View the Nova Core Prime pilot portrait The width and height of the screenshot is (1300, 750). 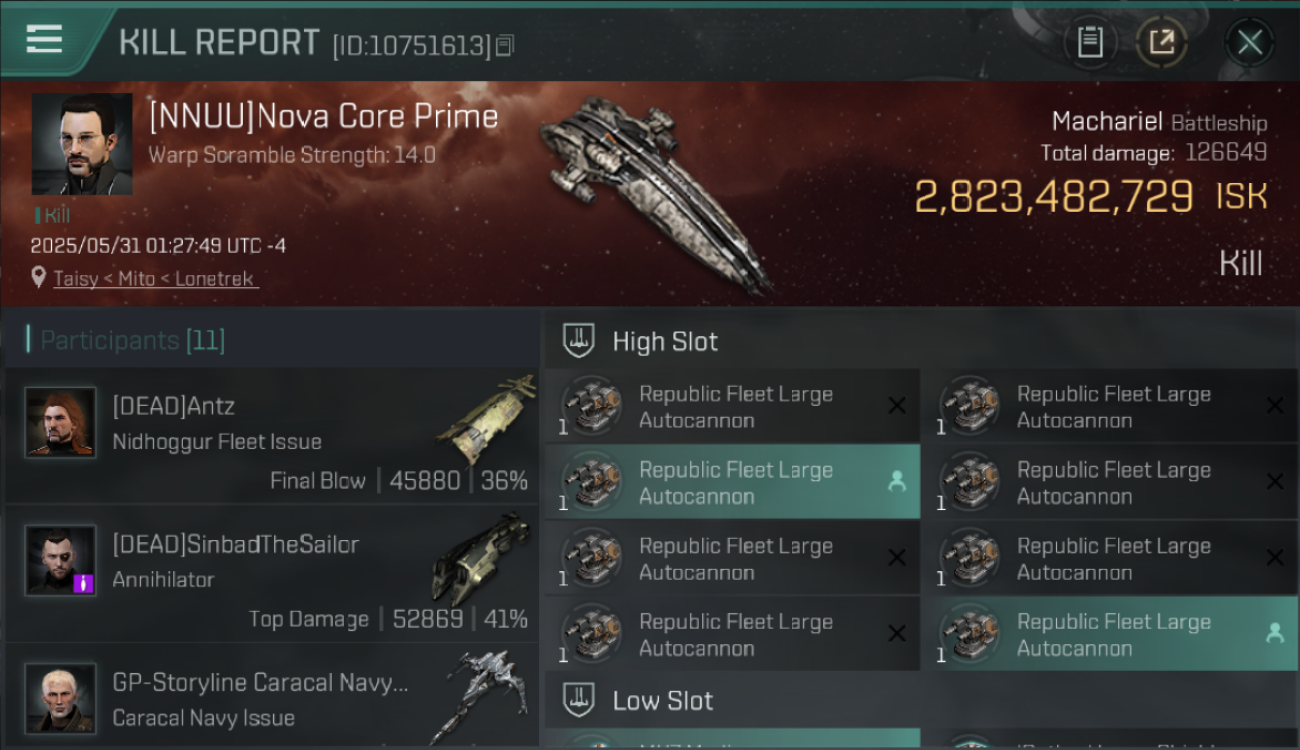82,144
